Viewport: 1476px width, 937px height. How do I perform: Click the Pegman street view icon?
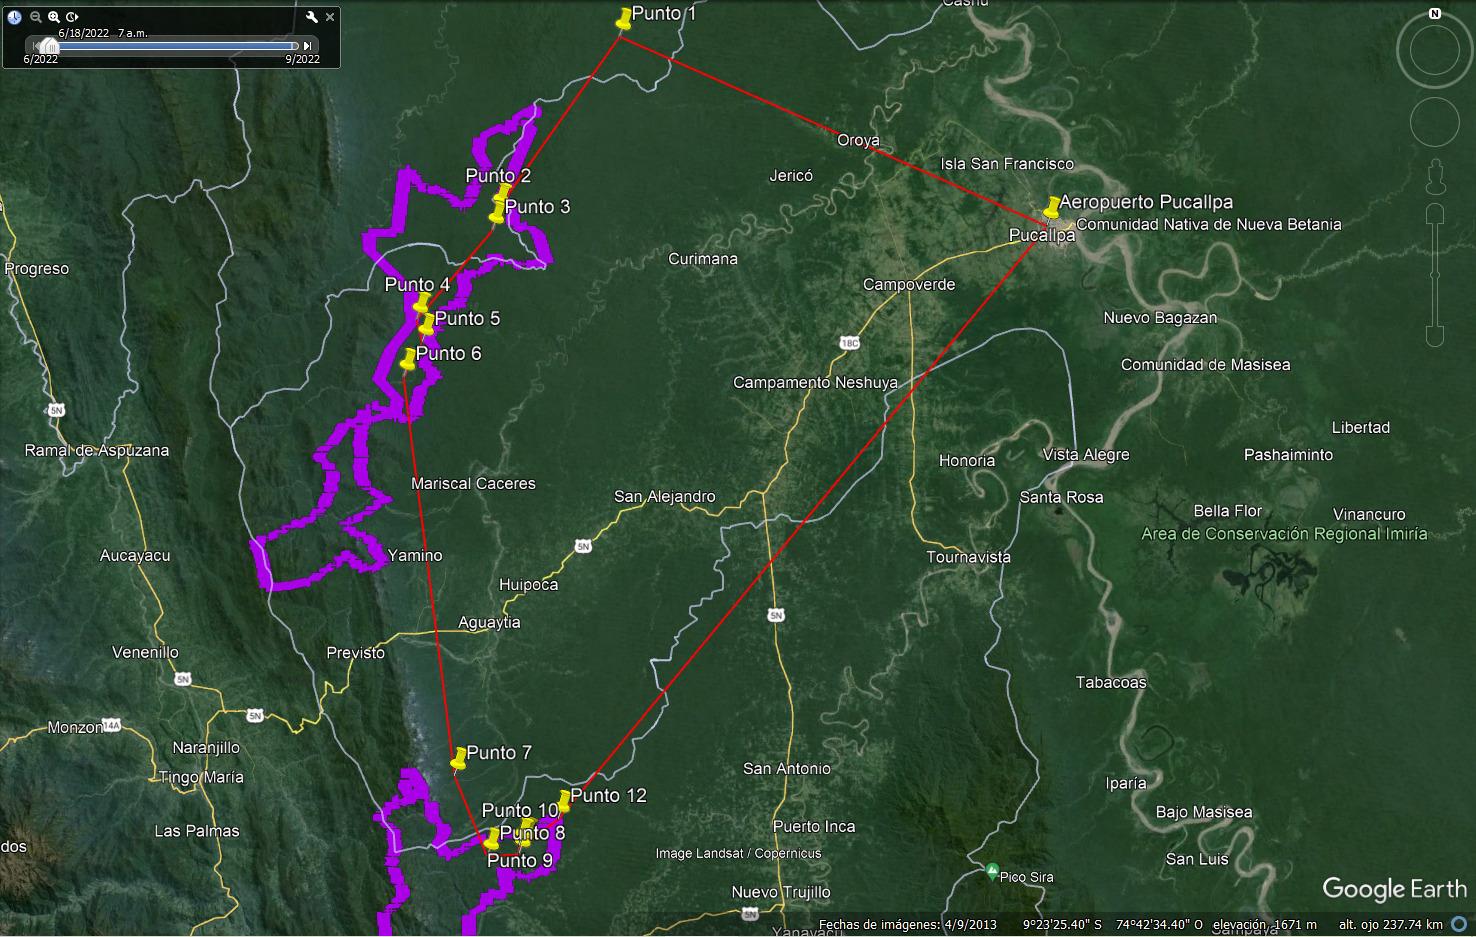[x=1435, y=174]
